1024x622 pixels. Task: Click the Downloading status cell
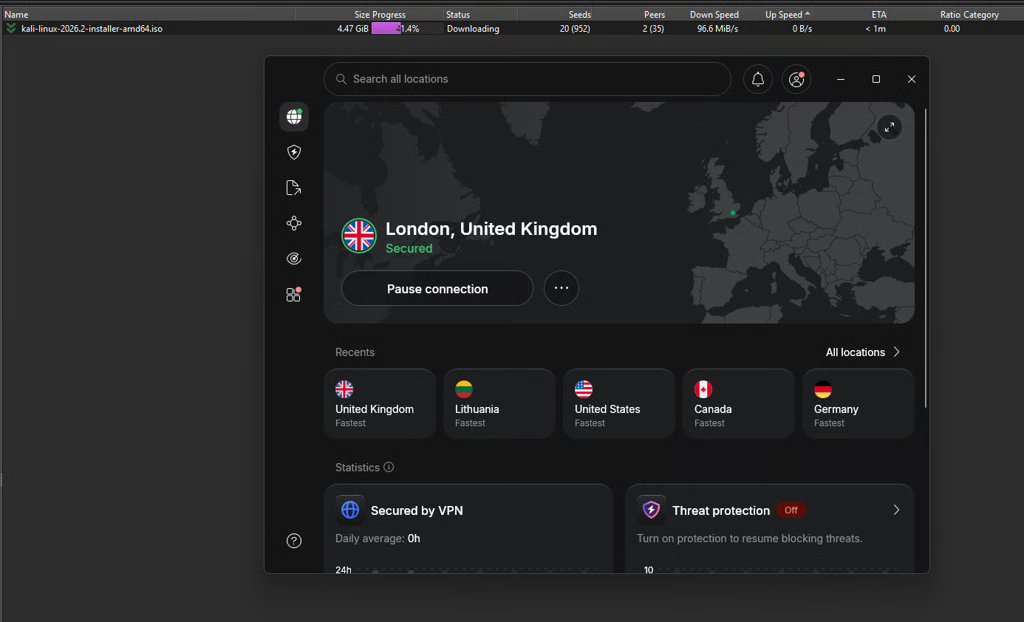click(x=473, y=29)
